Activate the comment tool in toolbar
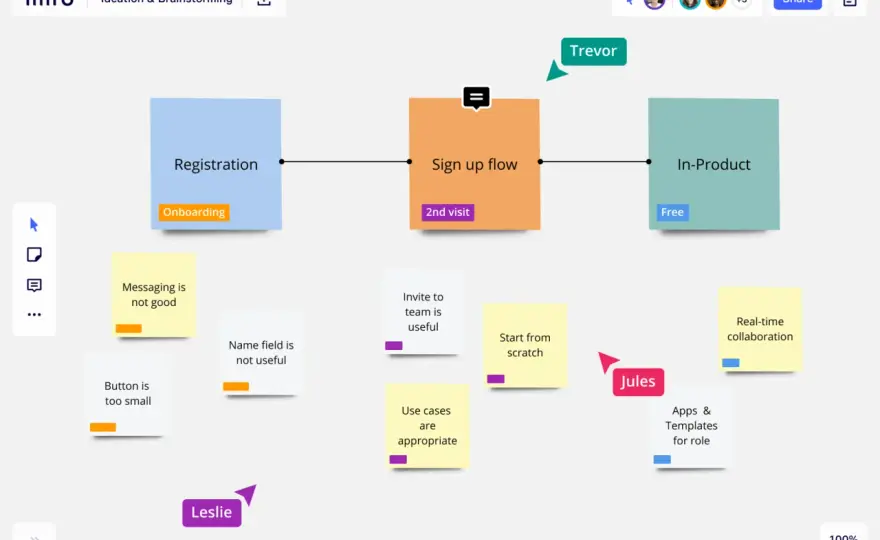Viewport: 880px width, 540px height. (x=34, y=285)
